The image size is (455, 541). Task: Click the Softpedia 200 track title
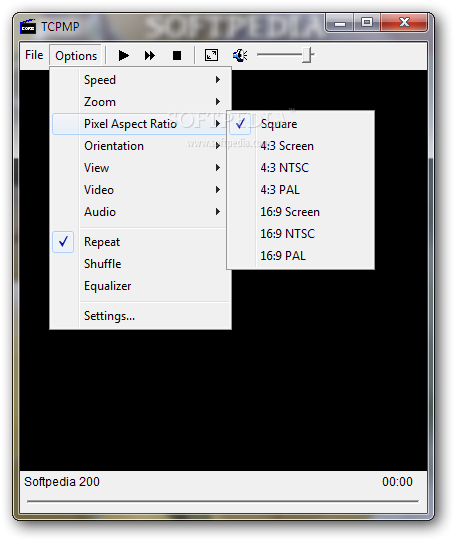point(62,482)
